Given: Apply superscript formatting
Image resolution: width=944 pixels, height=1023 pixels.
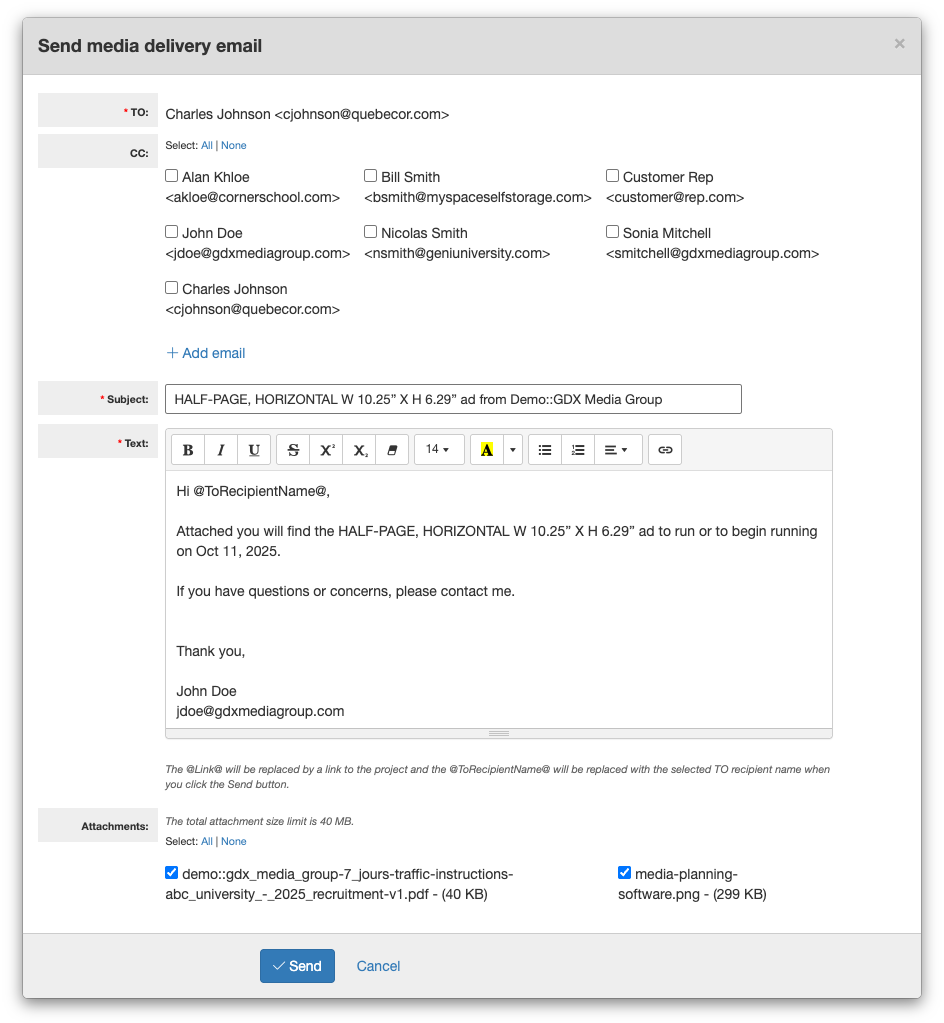Looking at the screenshot, I should [x=326, y=450].
